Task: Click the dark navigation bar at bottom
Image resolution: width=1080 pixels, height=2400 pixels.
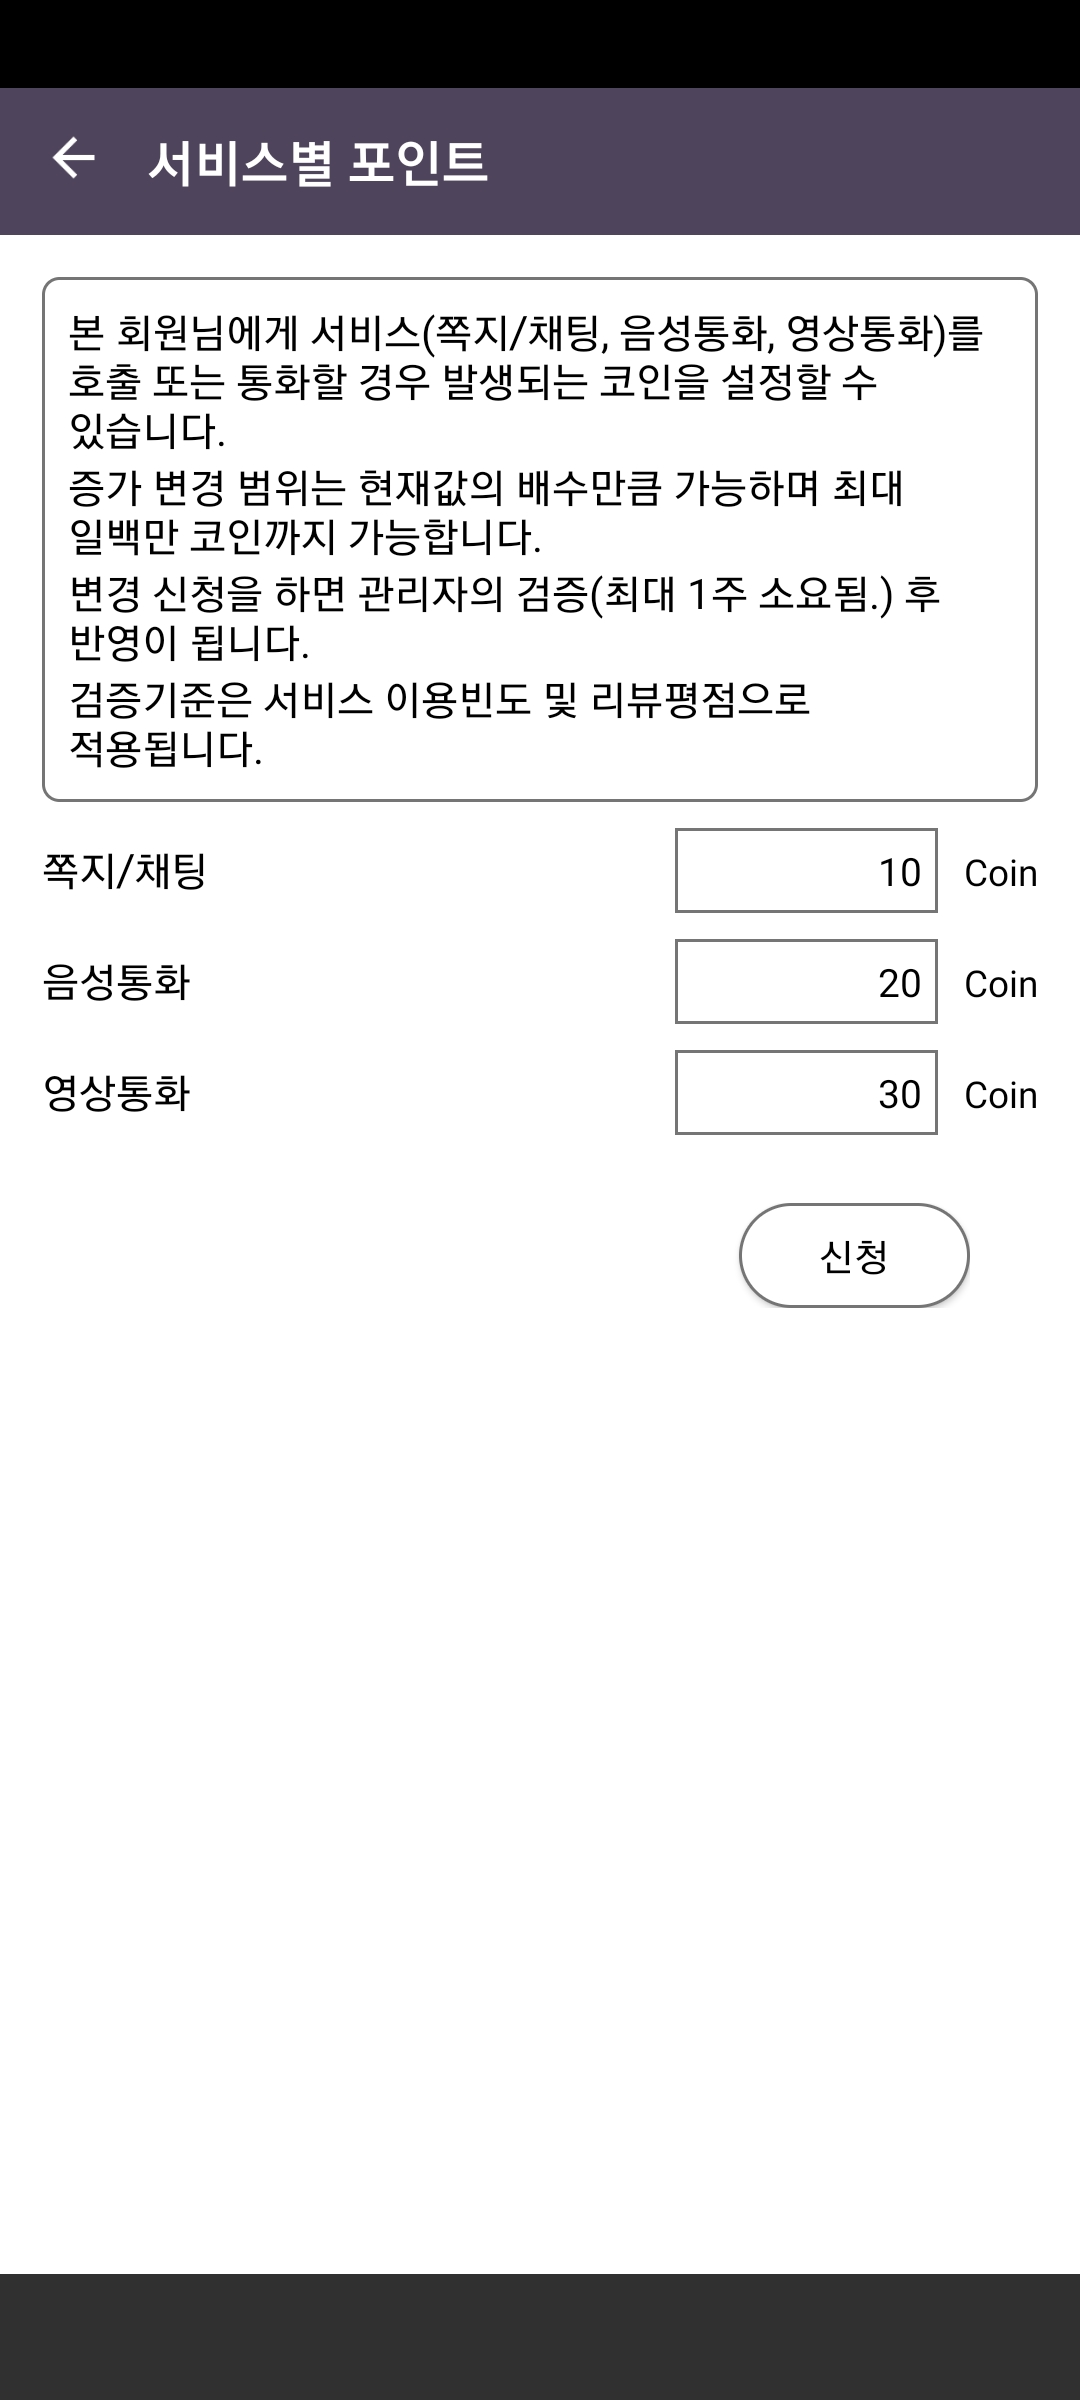Action: (540, 2336)
